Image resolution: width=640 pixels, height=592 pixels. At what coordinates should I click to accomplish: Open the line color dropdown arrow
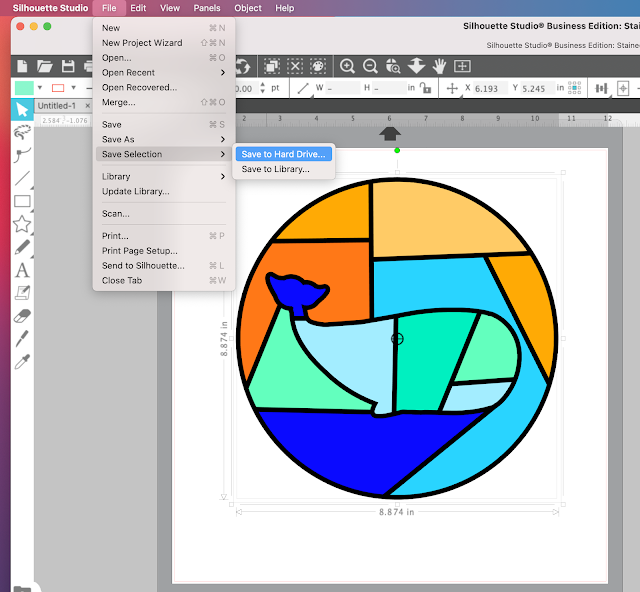[x=73, y=88]
